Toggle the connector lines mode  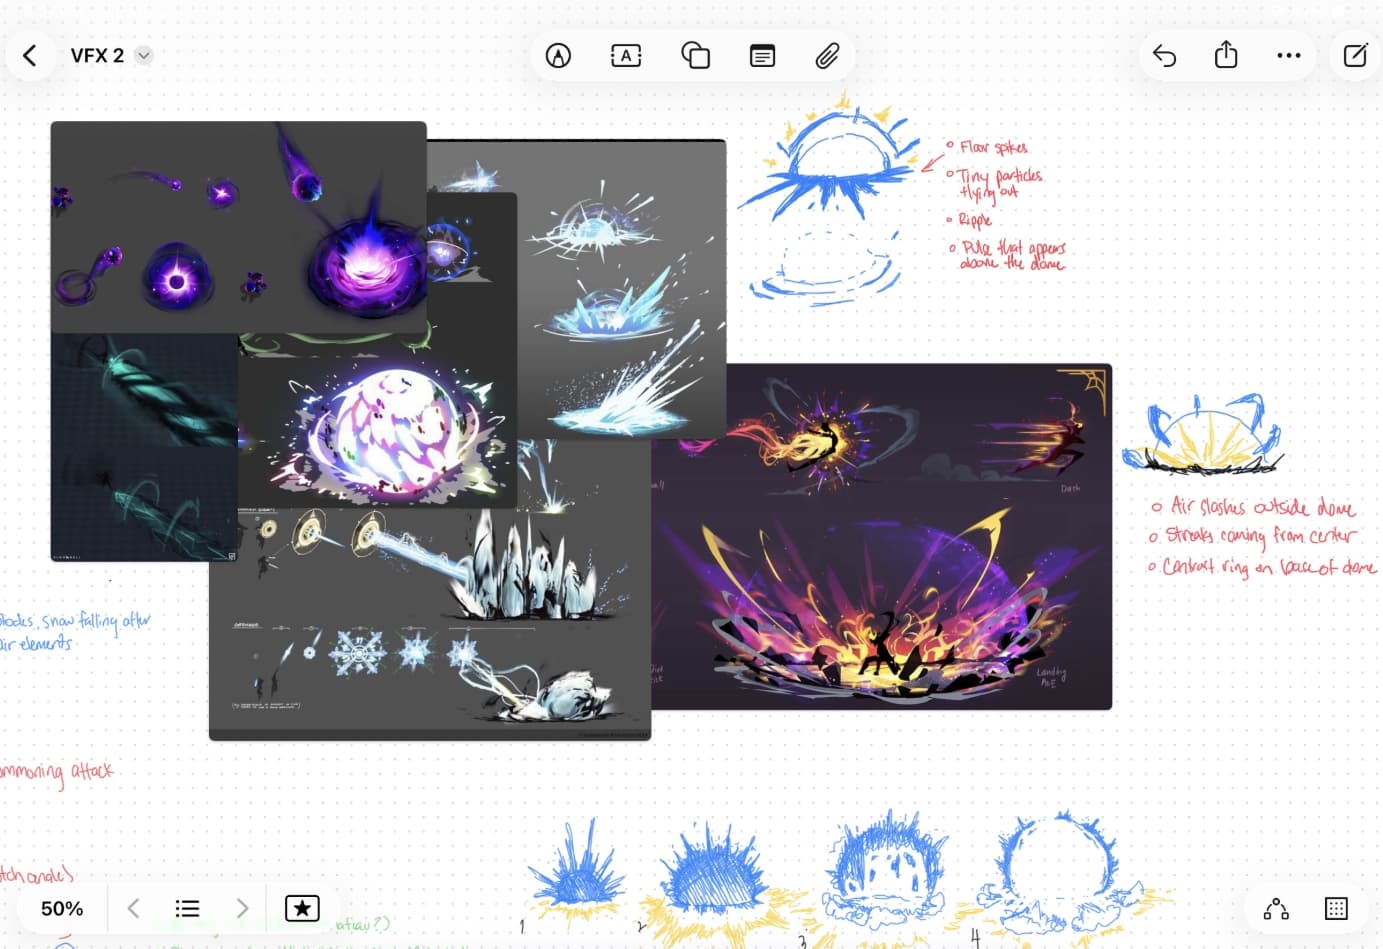1276,908
